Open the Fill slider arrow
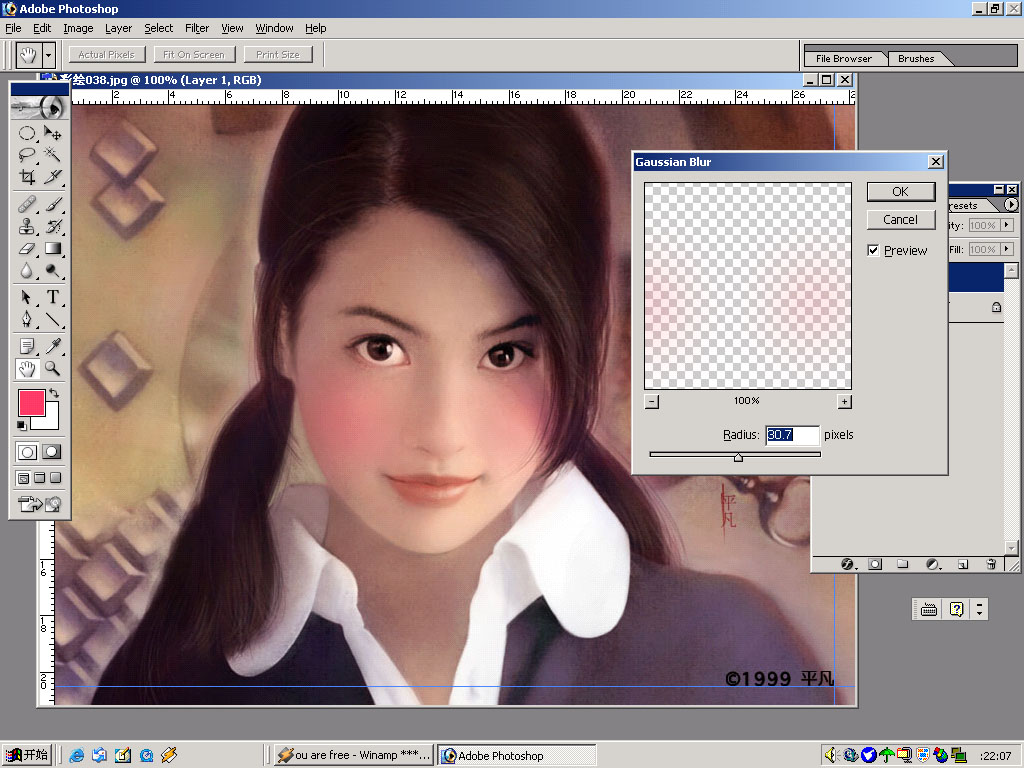 [1006, 249]
